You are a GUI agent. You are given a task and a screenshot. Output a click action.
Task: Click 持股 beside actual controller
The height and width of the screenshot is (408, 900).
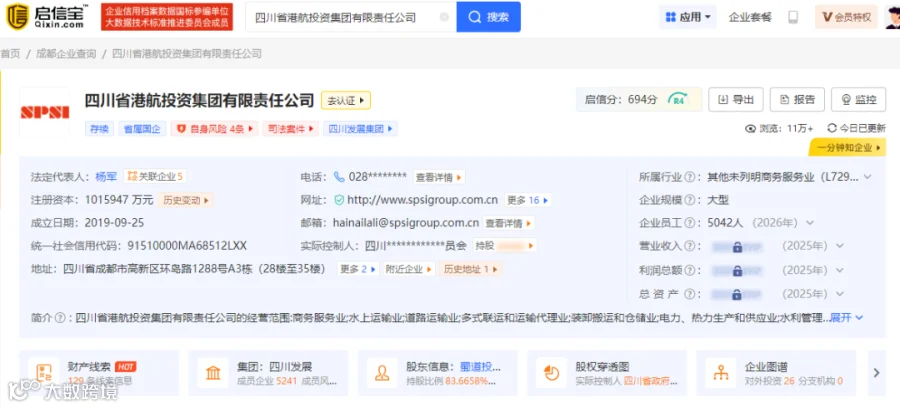click(x=505, y=246)
